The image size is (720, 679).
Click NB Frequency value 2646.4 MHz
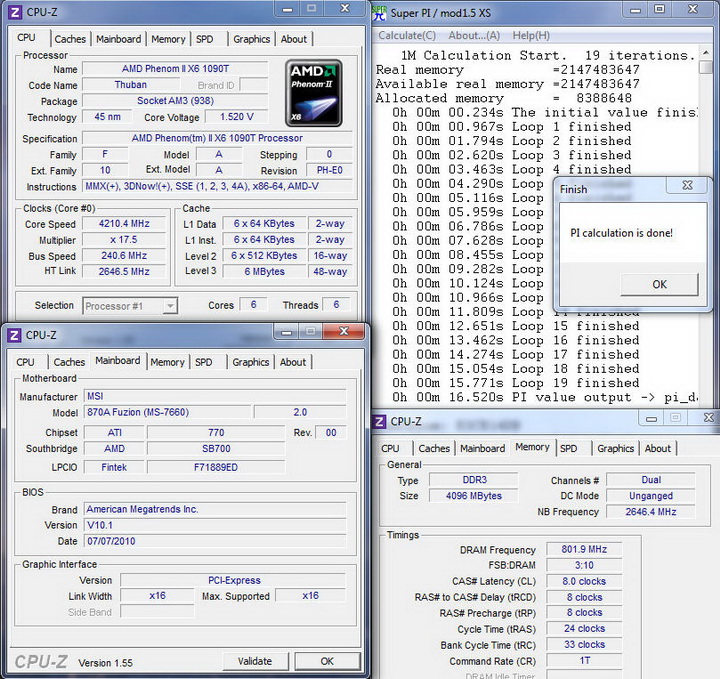pos(651,511)
